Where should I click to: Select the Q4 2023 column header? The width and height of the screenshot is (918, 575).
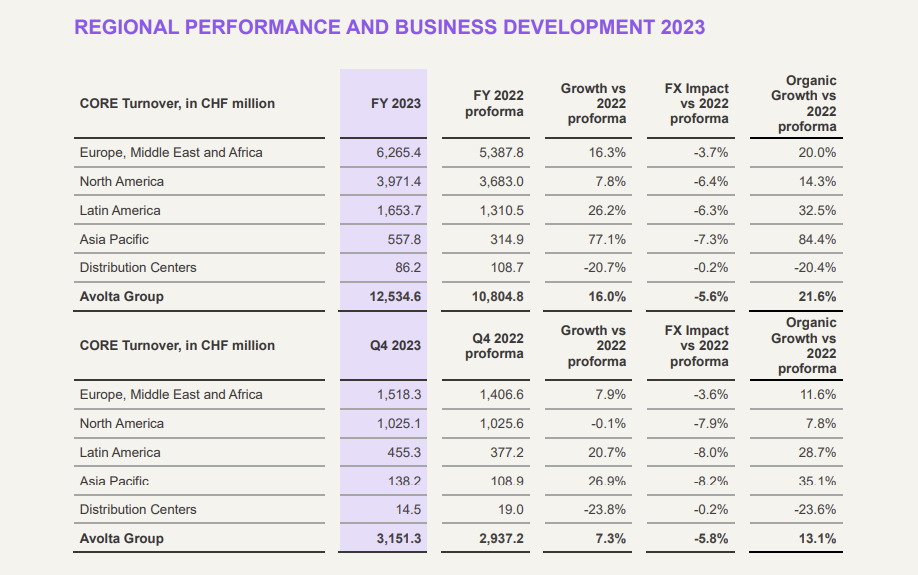396,346
